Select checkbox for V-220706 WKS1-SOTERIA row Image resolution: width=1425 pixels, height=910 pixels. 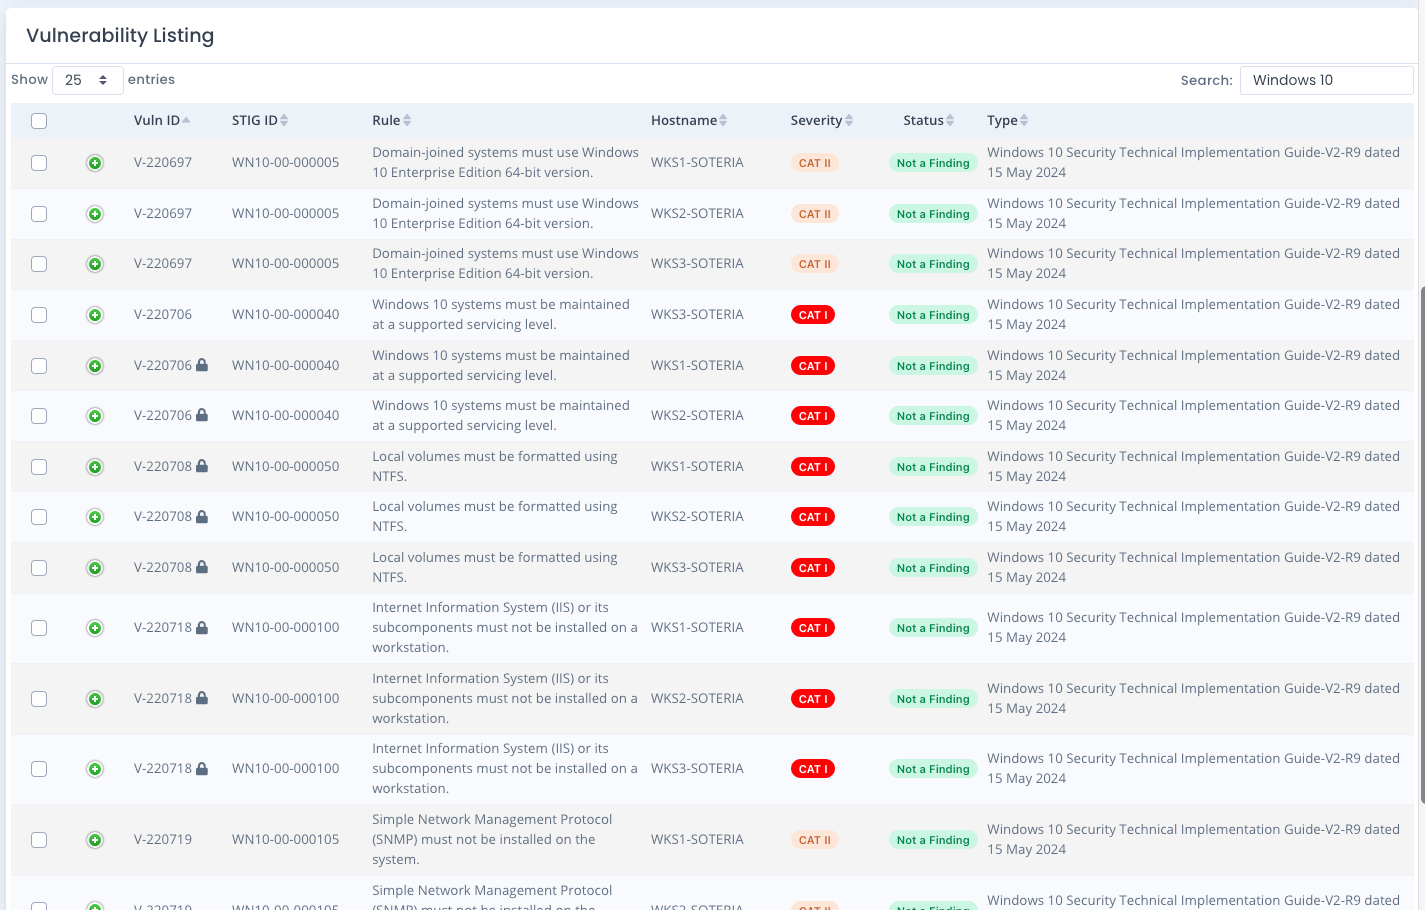click(x=39, y=366)
